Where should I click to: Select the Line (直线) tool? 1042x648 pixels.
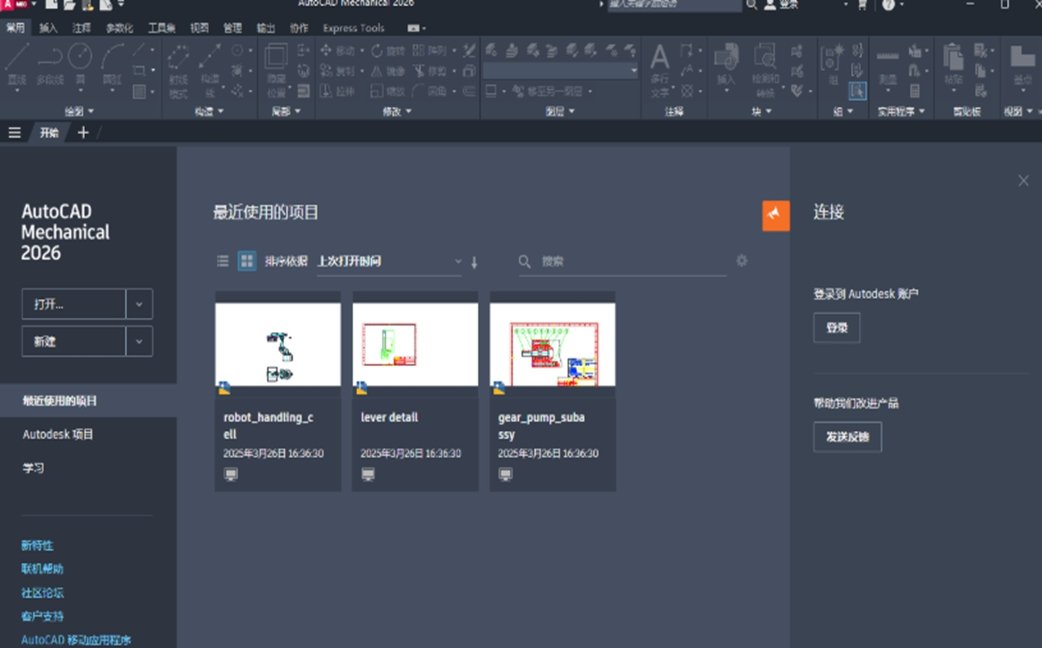[x=17, y=65]
